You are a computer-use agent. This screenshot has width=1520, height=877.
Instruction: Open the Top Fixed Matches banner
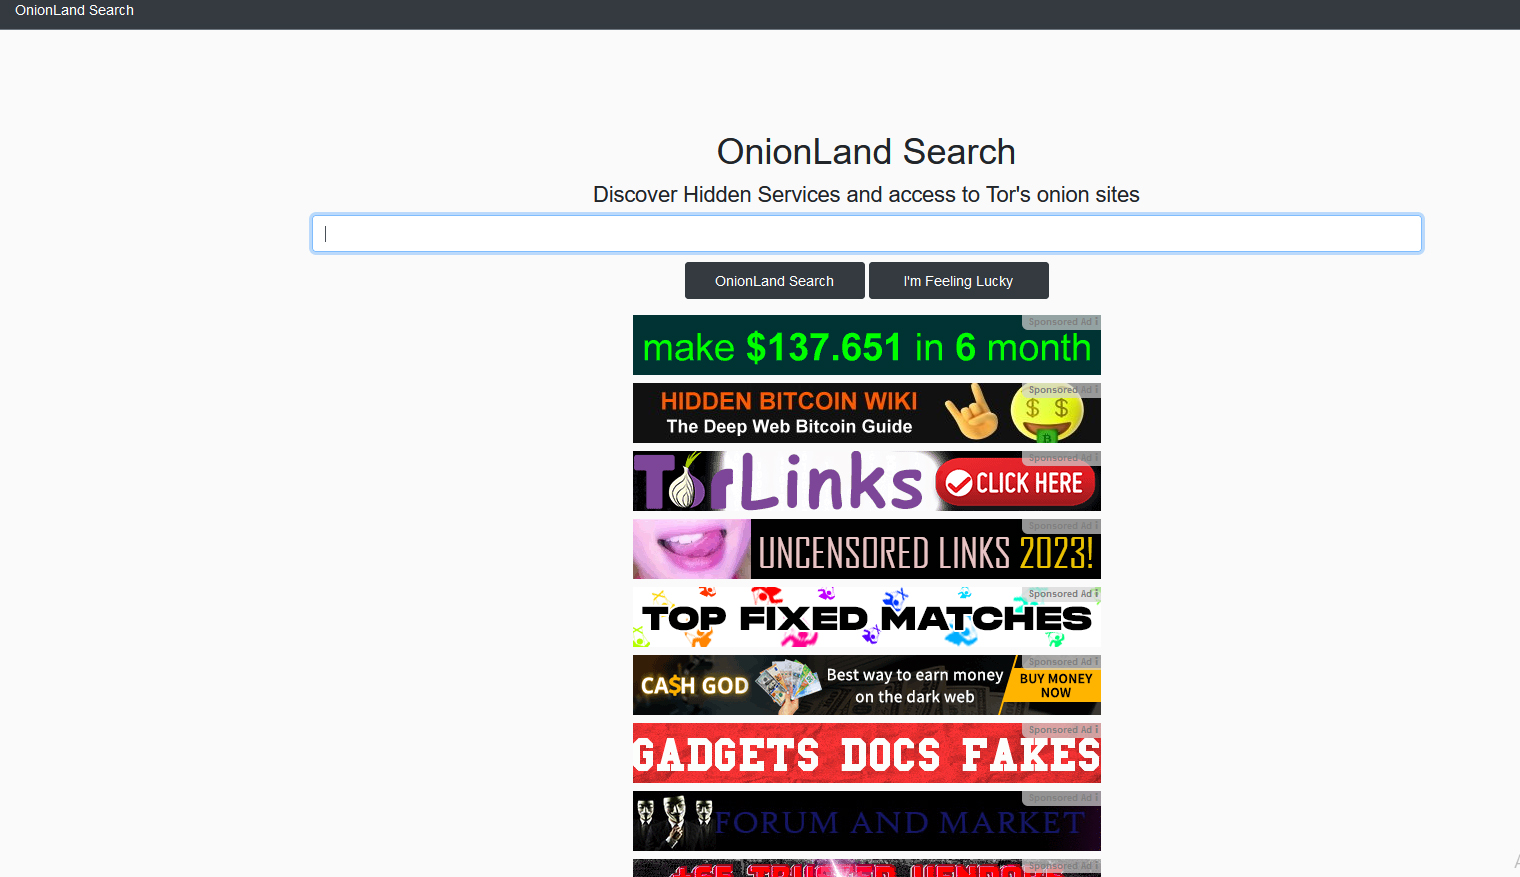866,617
